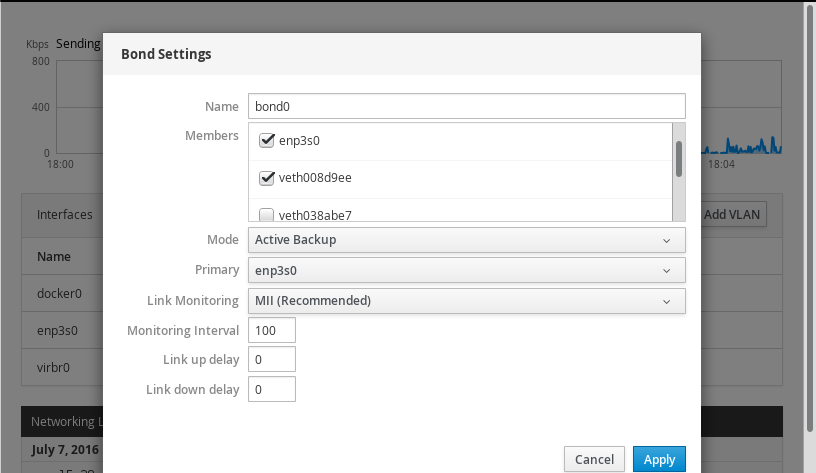Open the Link Monitoring dropdown
The width and height of the screenshot is (816, 473).
pyautogui.click(x=466, y=300)
